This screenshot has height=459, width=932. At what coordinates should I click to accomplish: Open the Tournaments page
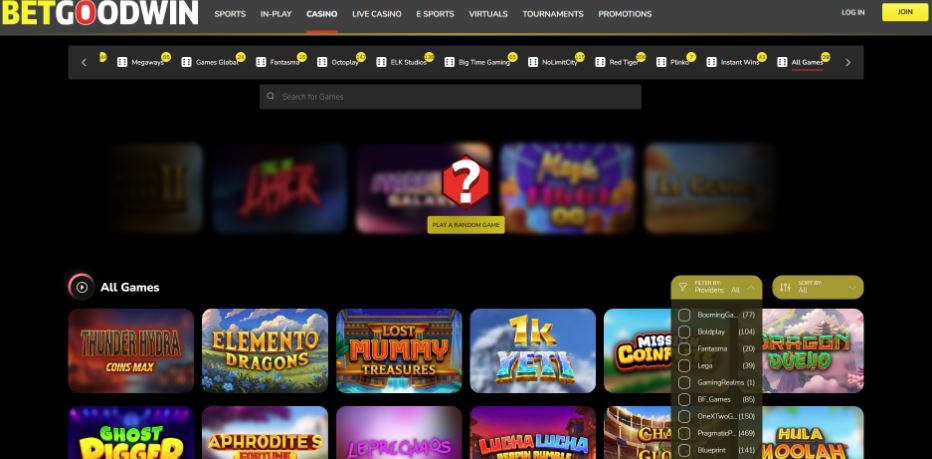[553, 14]
